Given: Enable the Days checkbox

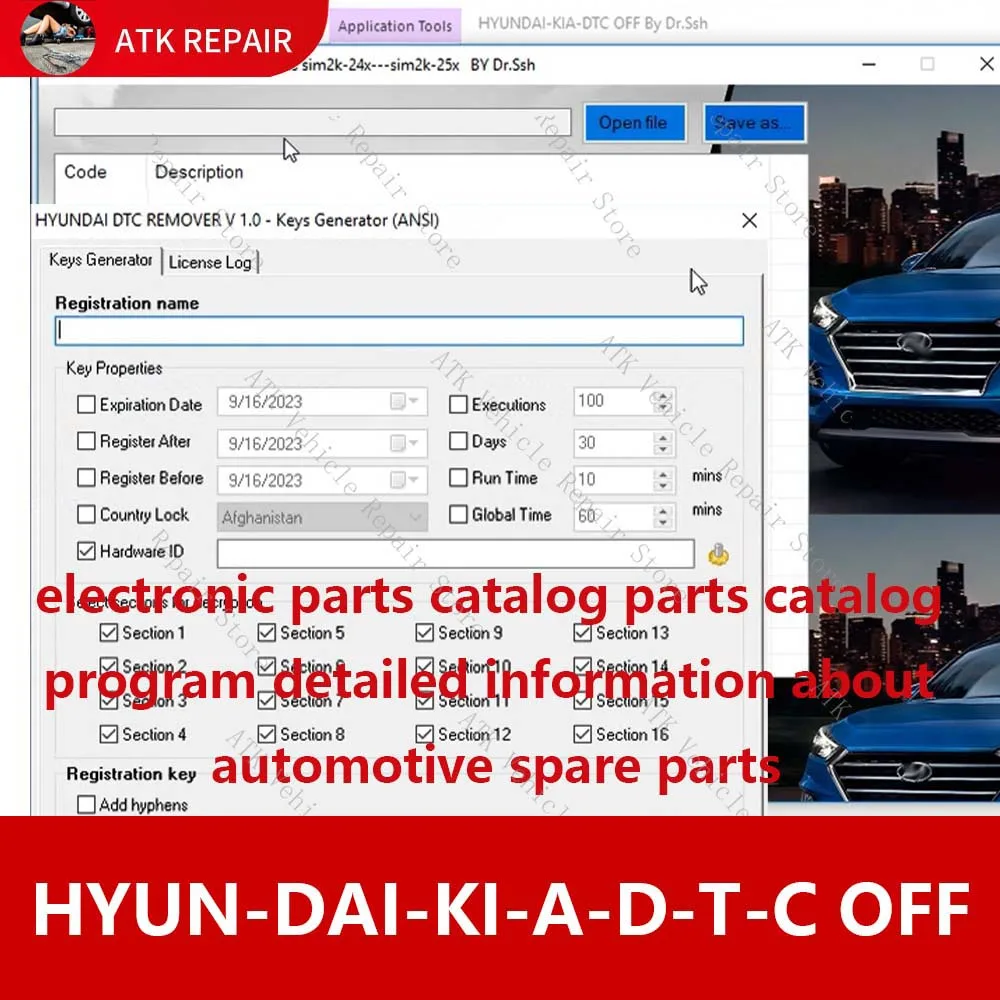Looking at the screenshot, I should point(458,441).
